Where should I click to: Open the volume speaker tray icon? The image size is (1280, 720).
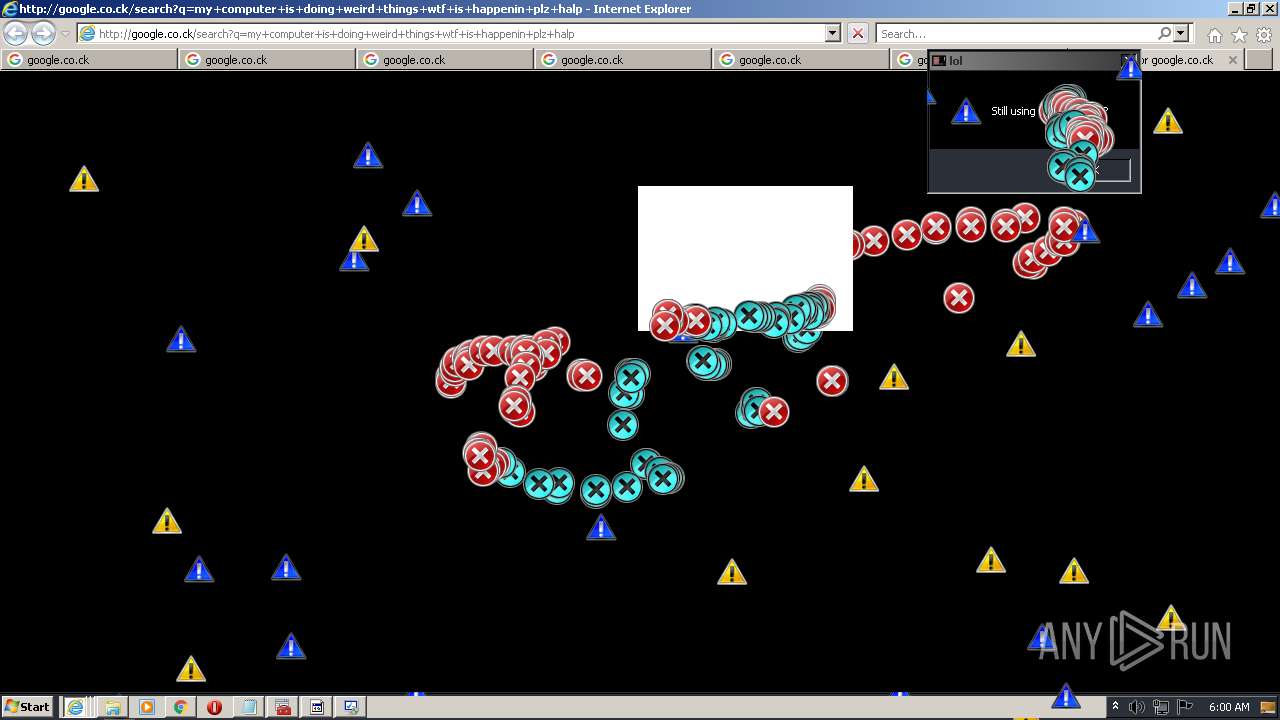(x=1138, y=707)
